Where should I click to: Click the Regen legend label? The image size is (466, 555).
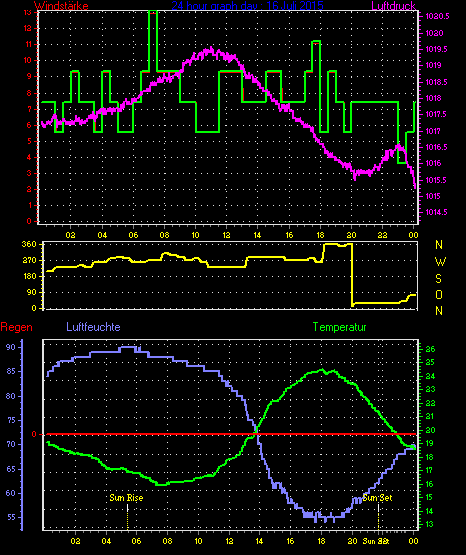[16, 327]
